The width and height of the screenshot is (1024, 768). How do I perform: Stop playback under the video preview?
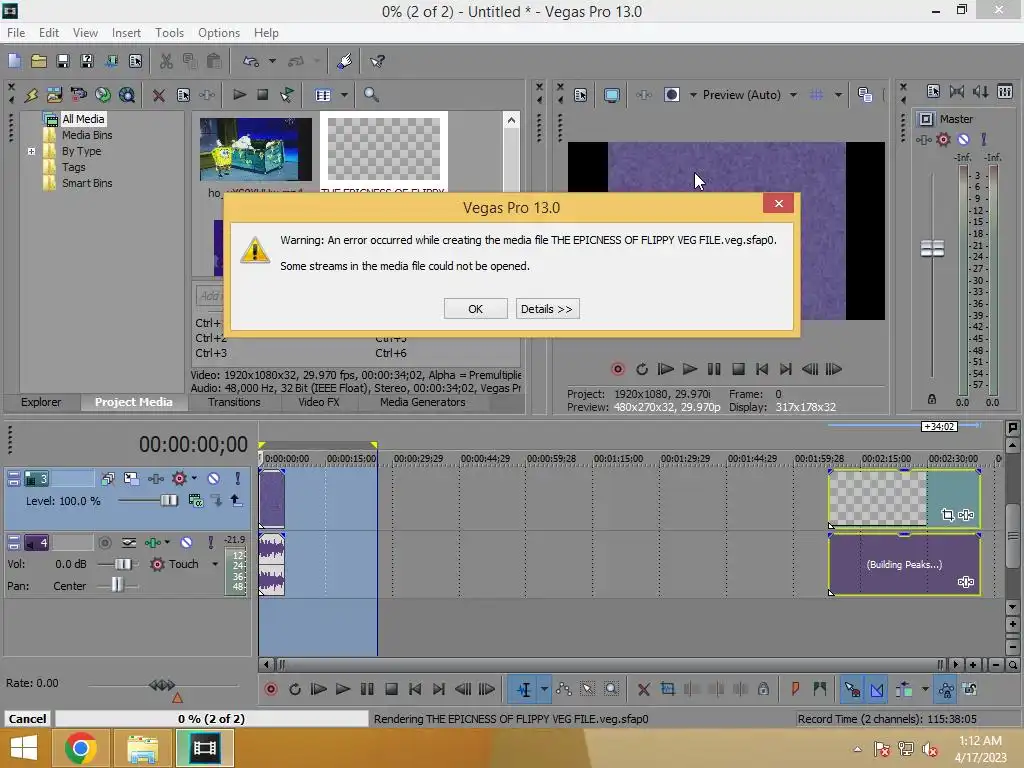click(738, 369)
